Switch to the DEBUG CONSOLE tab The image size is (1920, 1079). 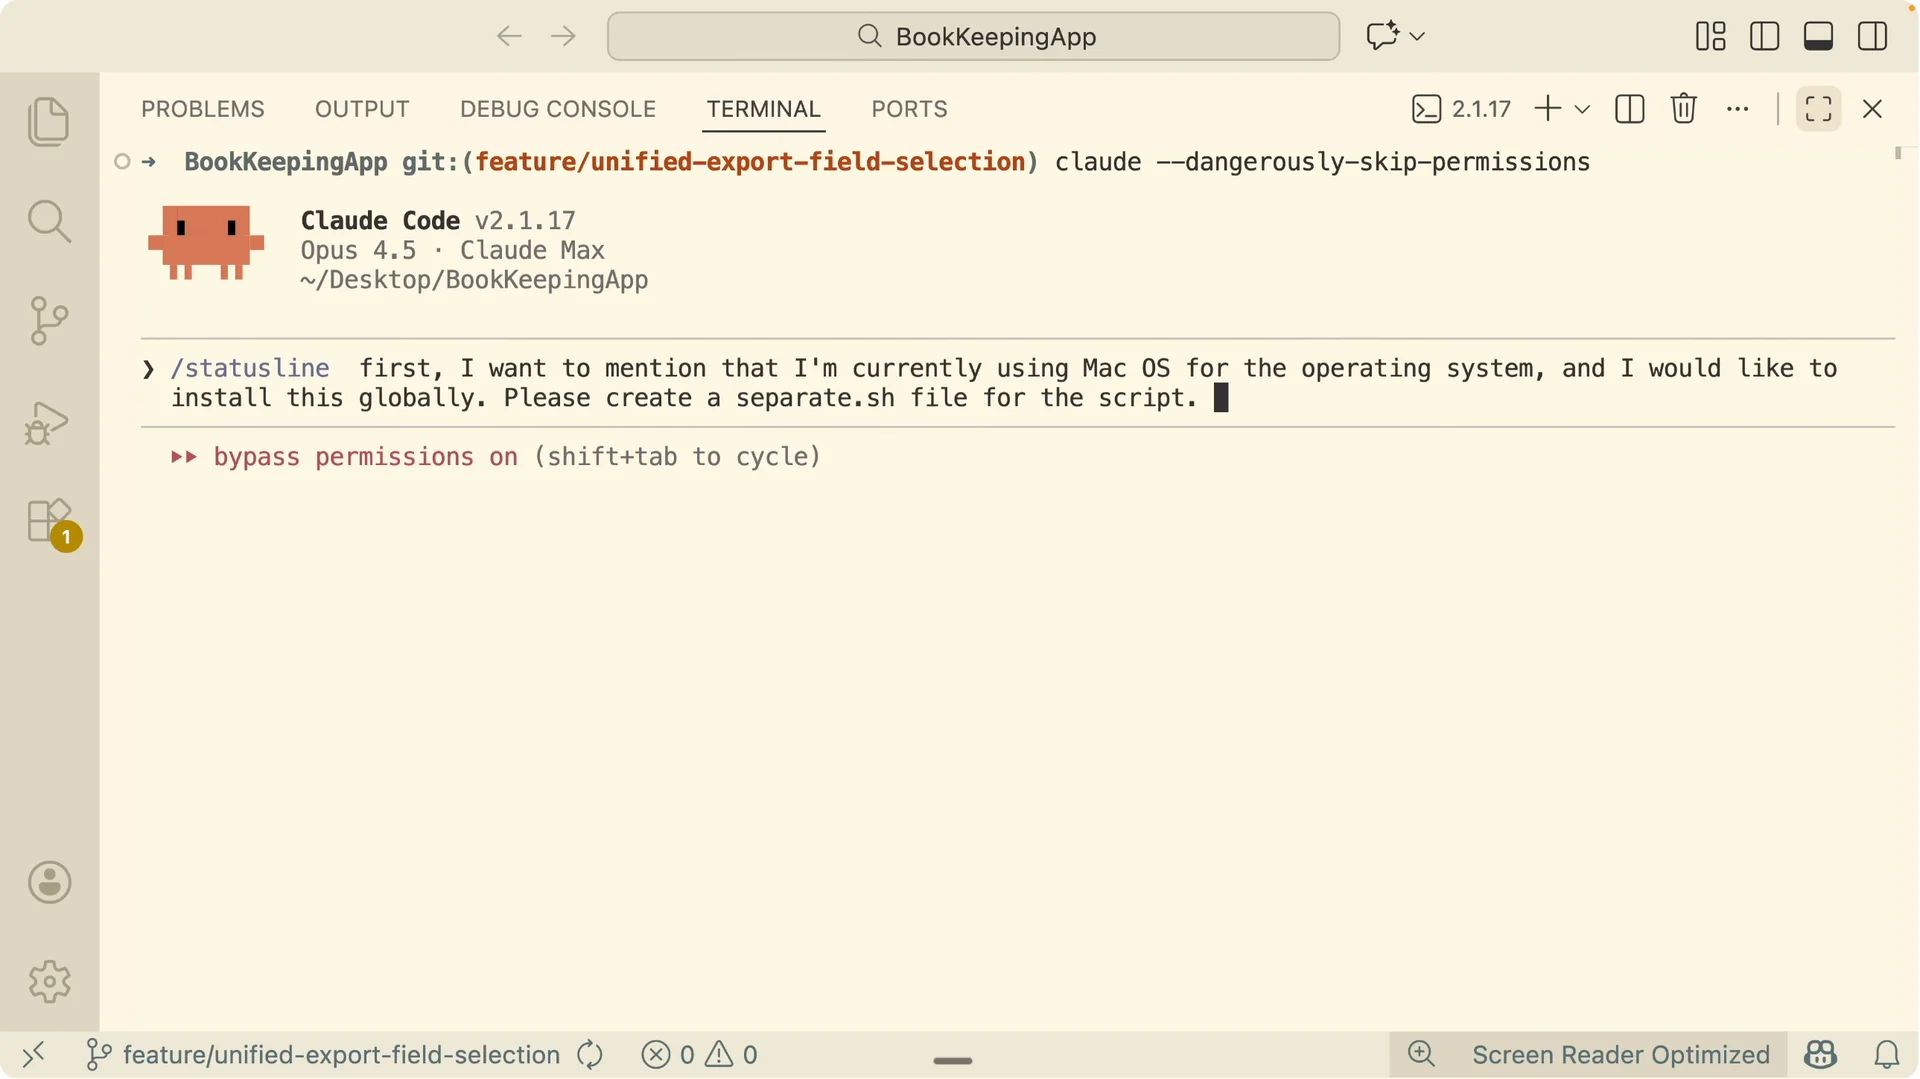[x=558, y=109]
